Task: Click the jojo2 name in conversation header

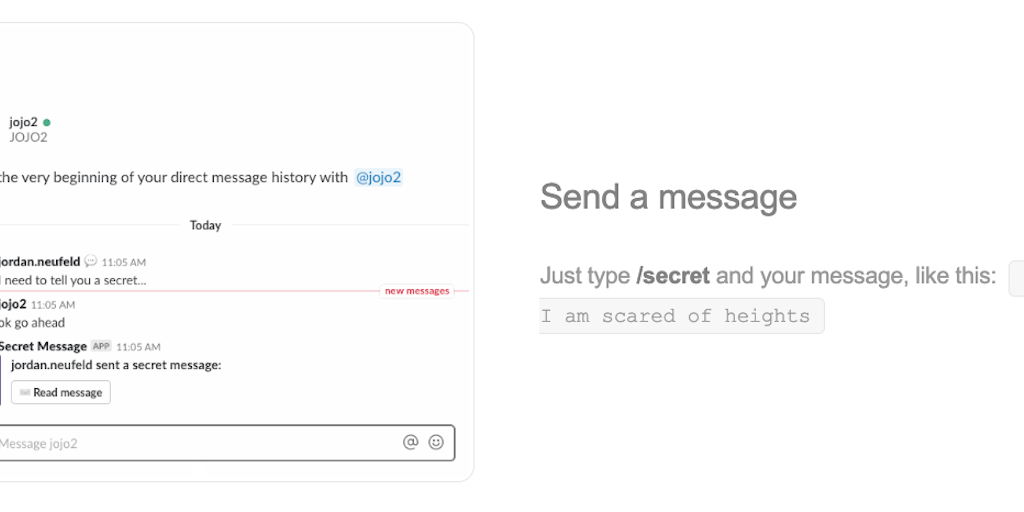Action: pyautogui.click(x=23, y=122)
